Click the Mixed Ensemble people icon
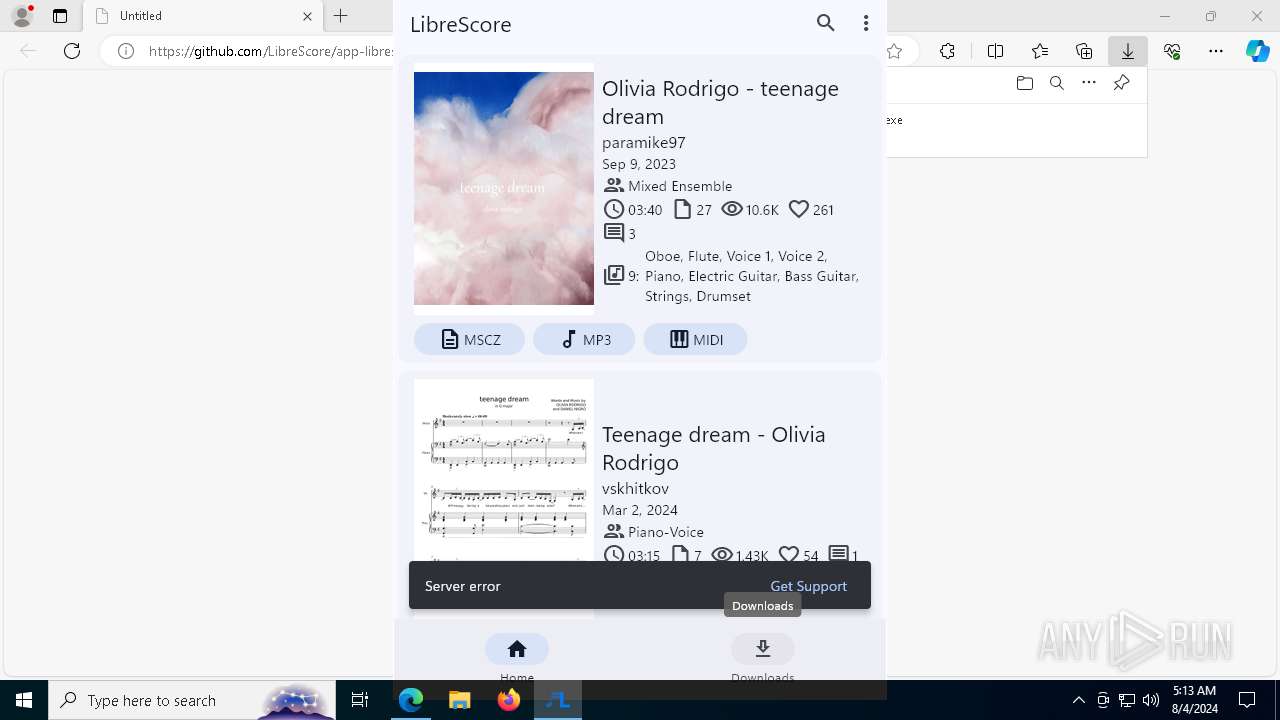The width and height of the screenshot is (1280, 720). (614, 185)
